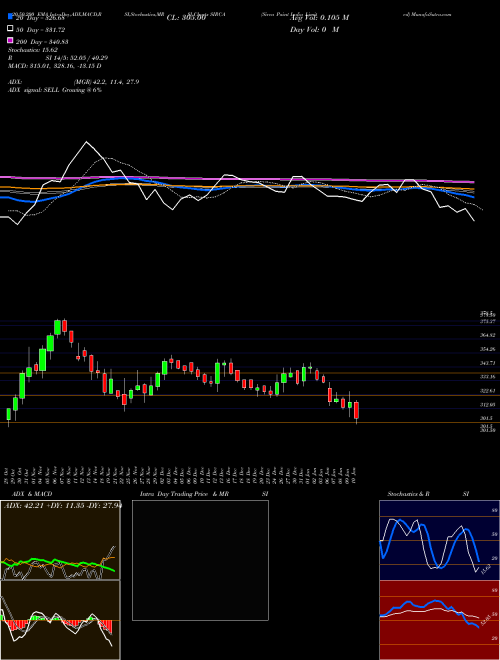Click the 312.05 price axis label

point(488,405)
